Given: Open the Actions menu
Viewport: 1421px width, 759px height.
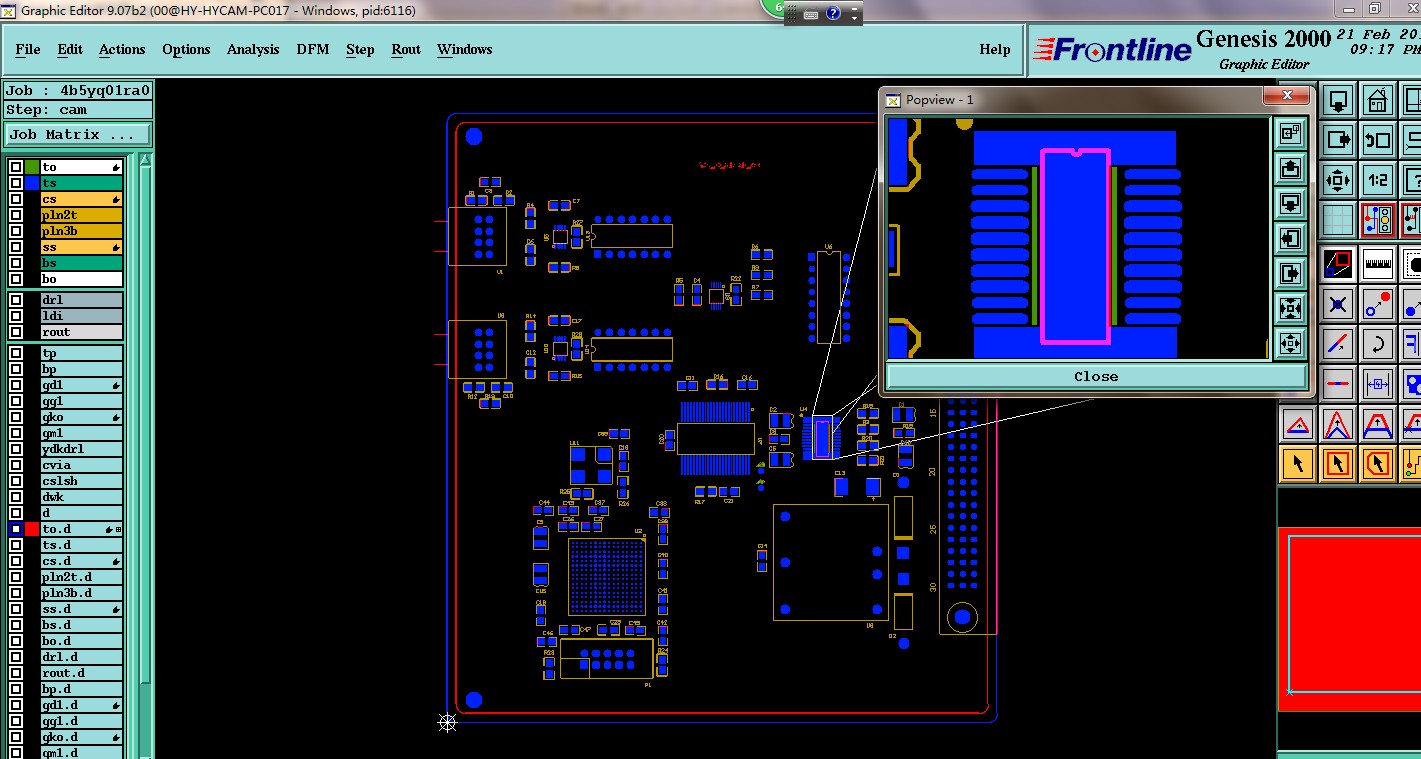Looking at the screenshot, I should [x=122, y=49].
